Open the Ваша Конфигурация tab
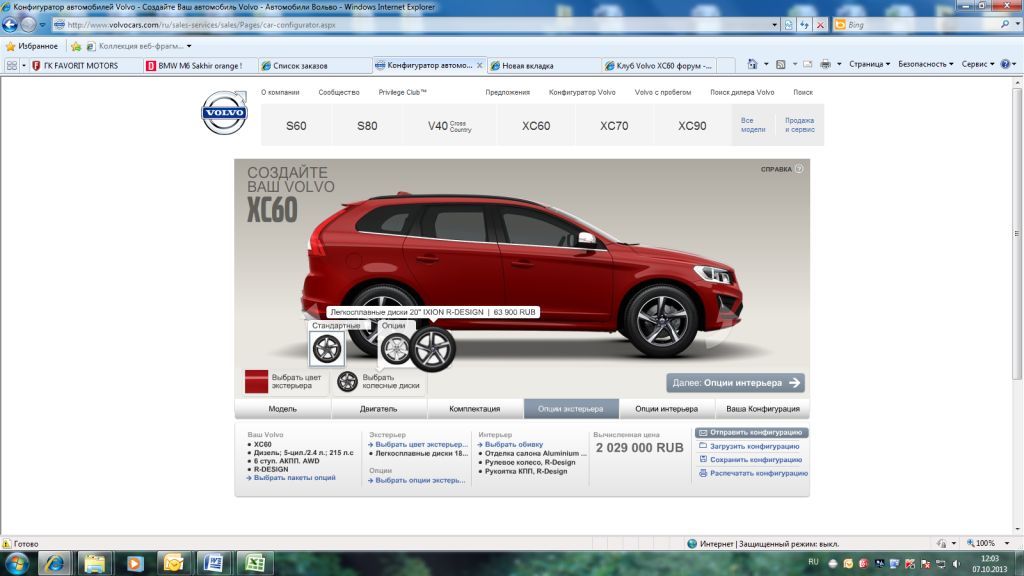The height and width of the screenshot is (576, 1024). [763, 409]
